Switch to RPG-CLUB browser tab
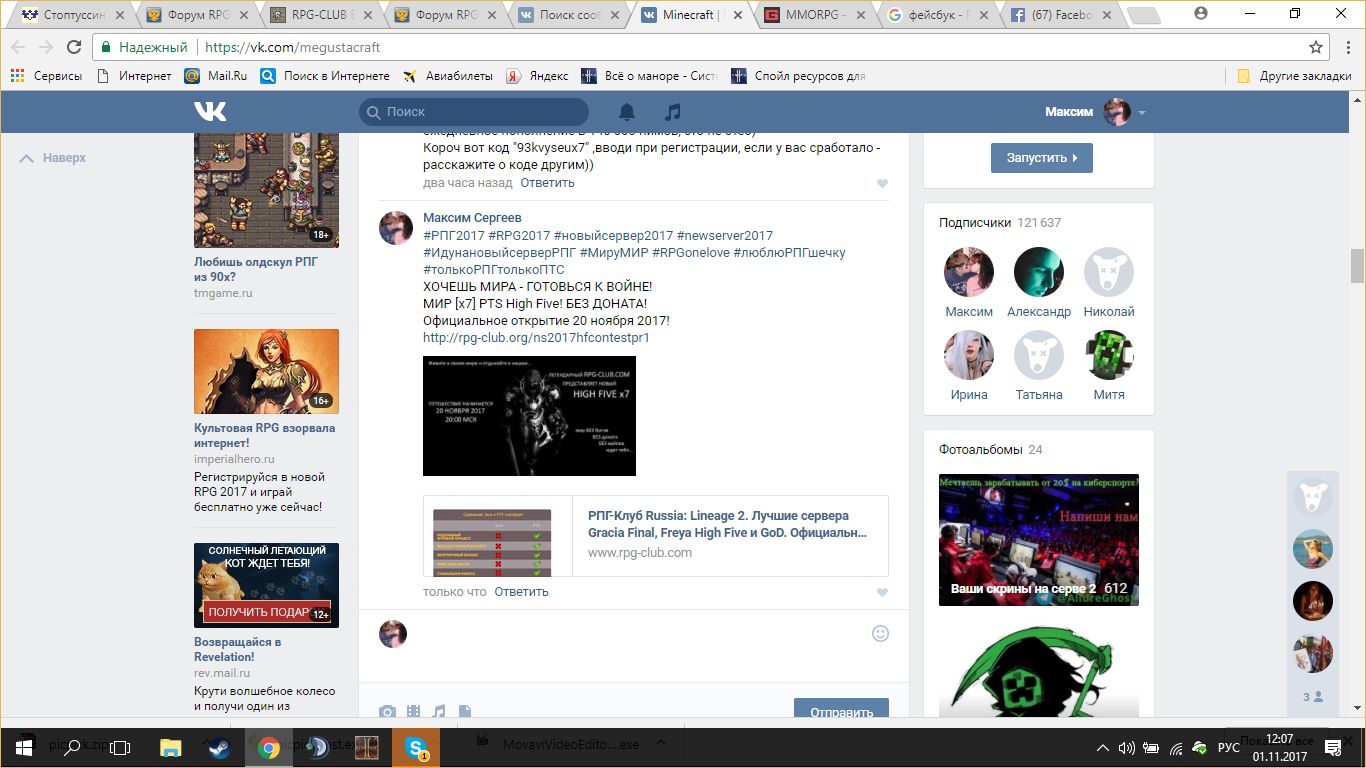The width and height of the screenshot is (1366, 768). (x=324, y=15)
